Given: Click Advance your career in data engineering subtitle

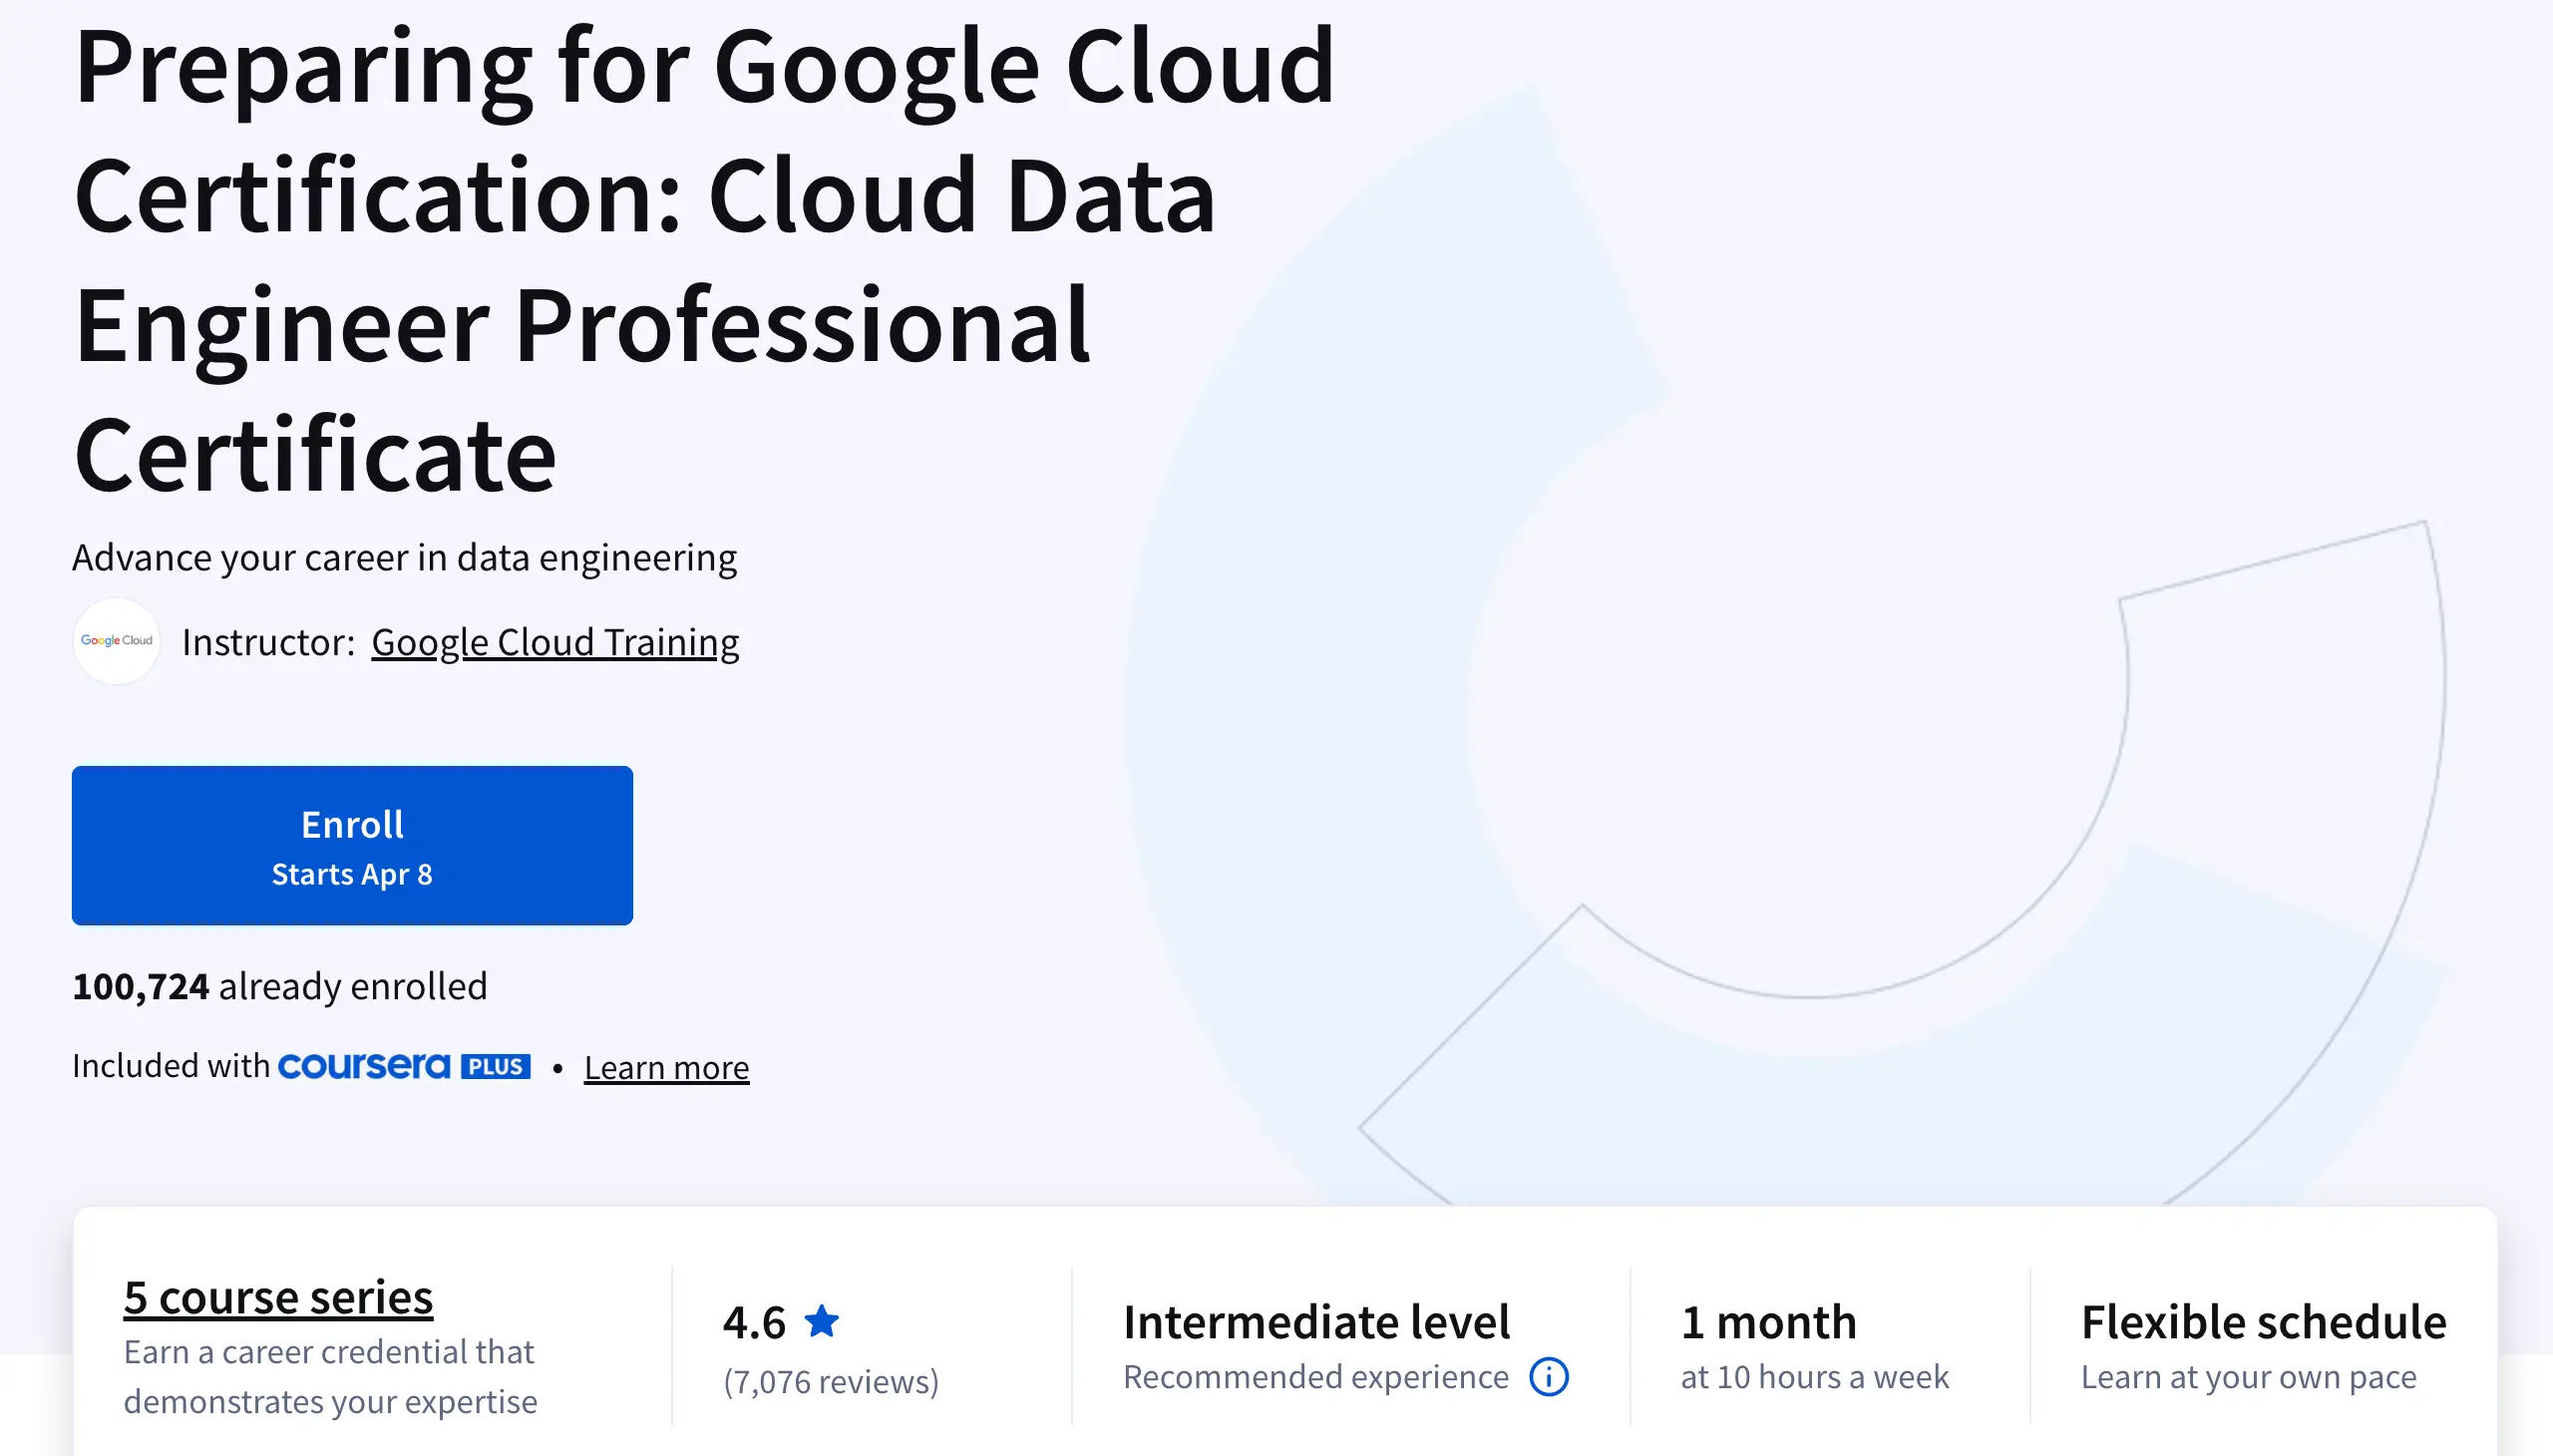Looking at the screenshot, I should point(404,557).
